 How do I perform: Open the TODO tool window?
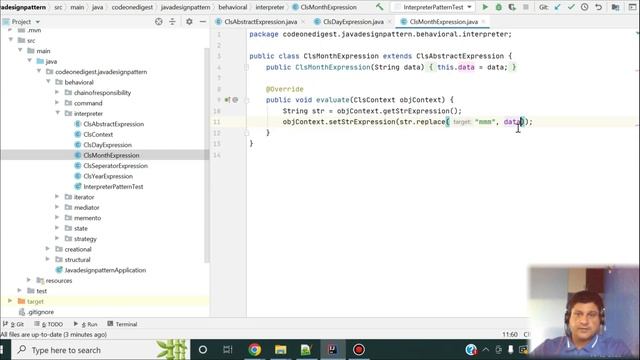click(49, 324)
